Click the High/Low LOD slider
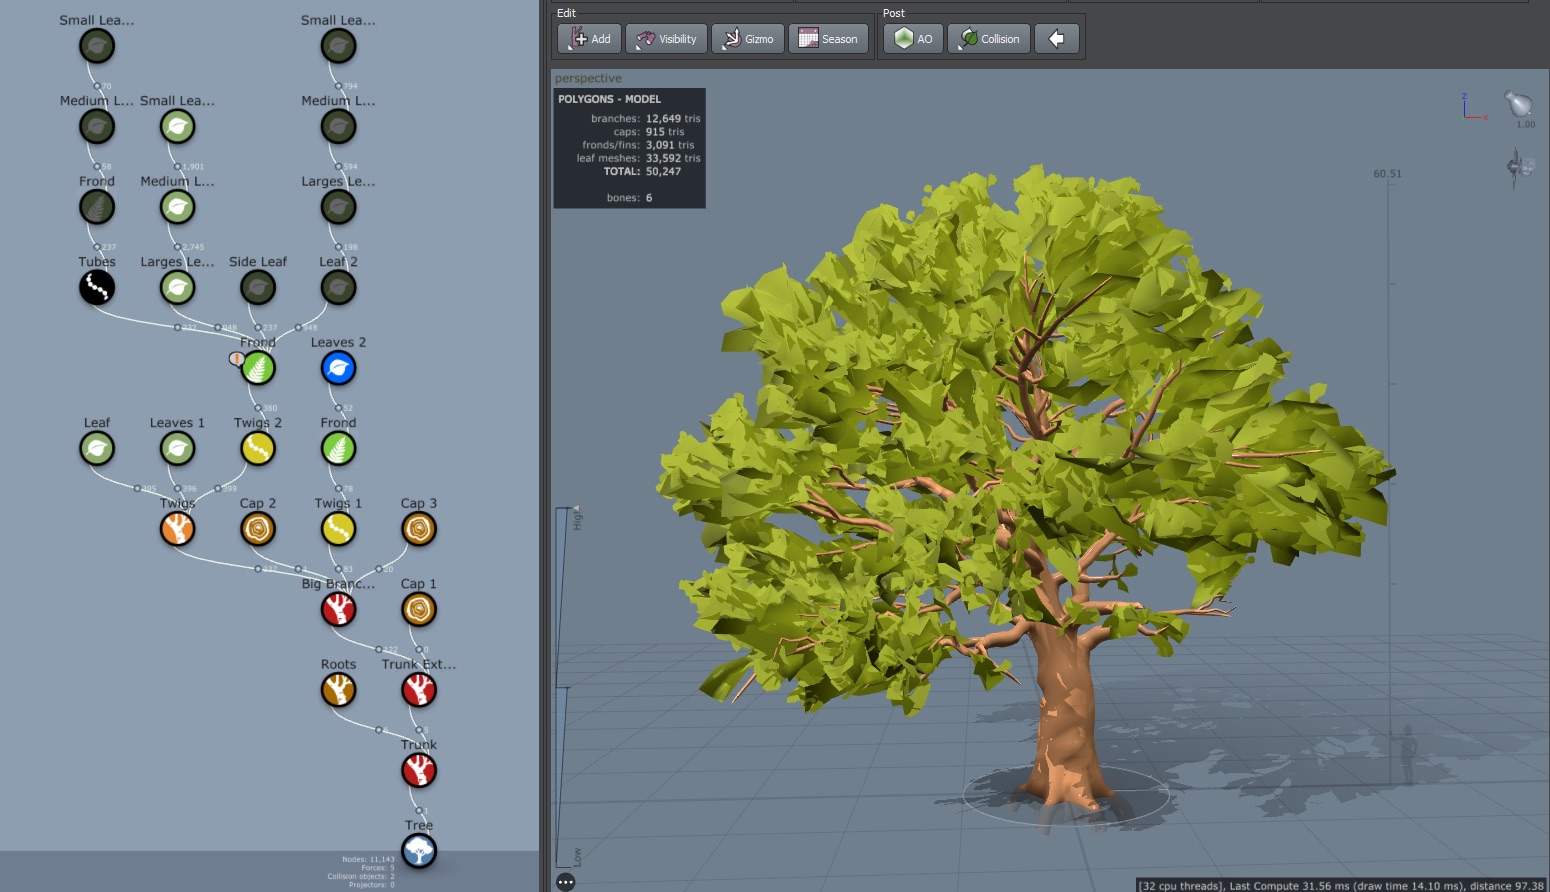This screenshot has height=892, width=1550. point(563,690)
